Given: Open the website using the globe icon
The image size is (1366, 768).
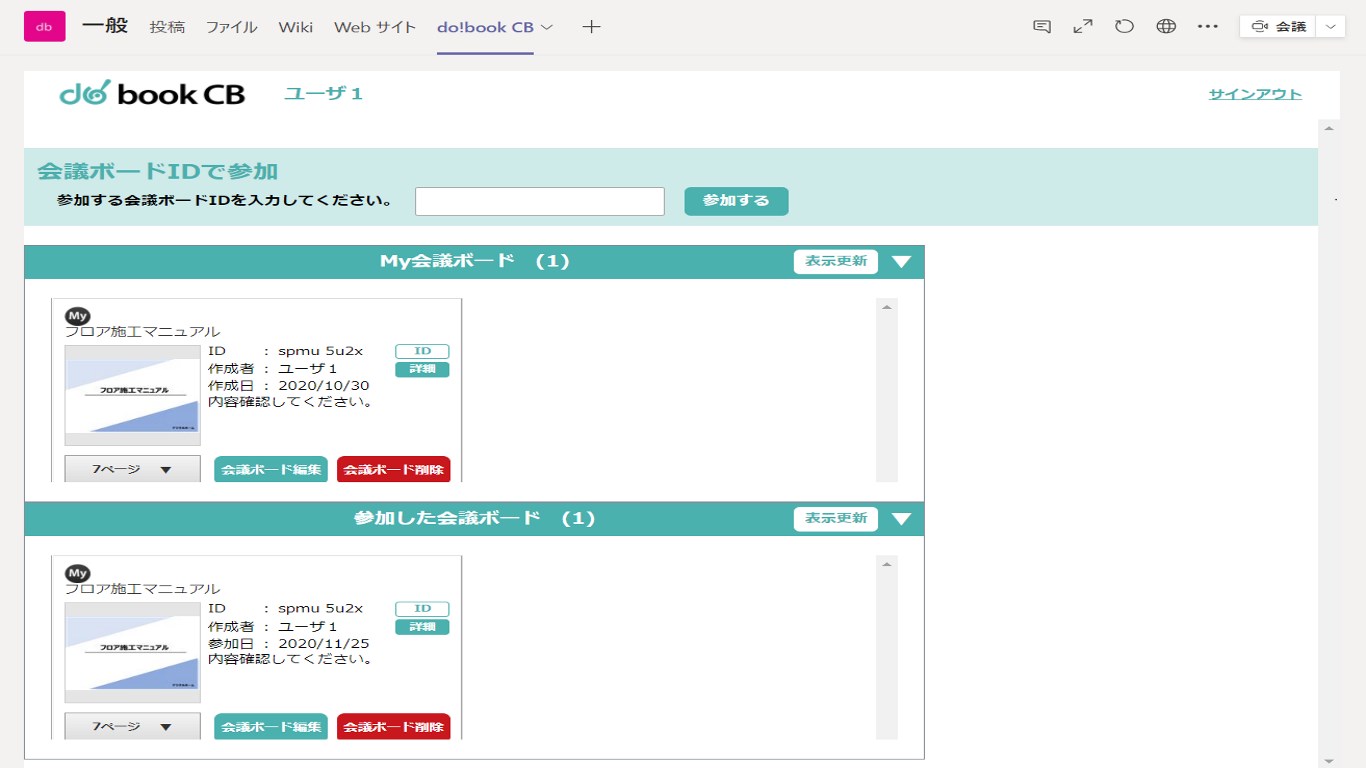Looking at the screenshot, I should click(1166, 27).
